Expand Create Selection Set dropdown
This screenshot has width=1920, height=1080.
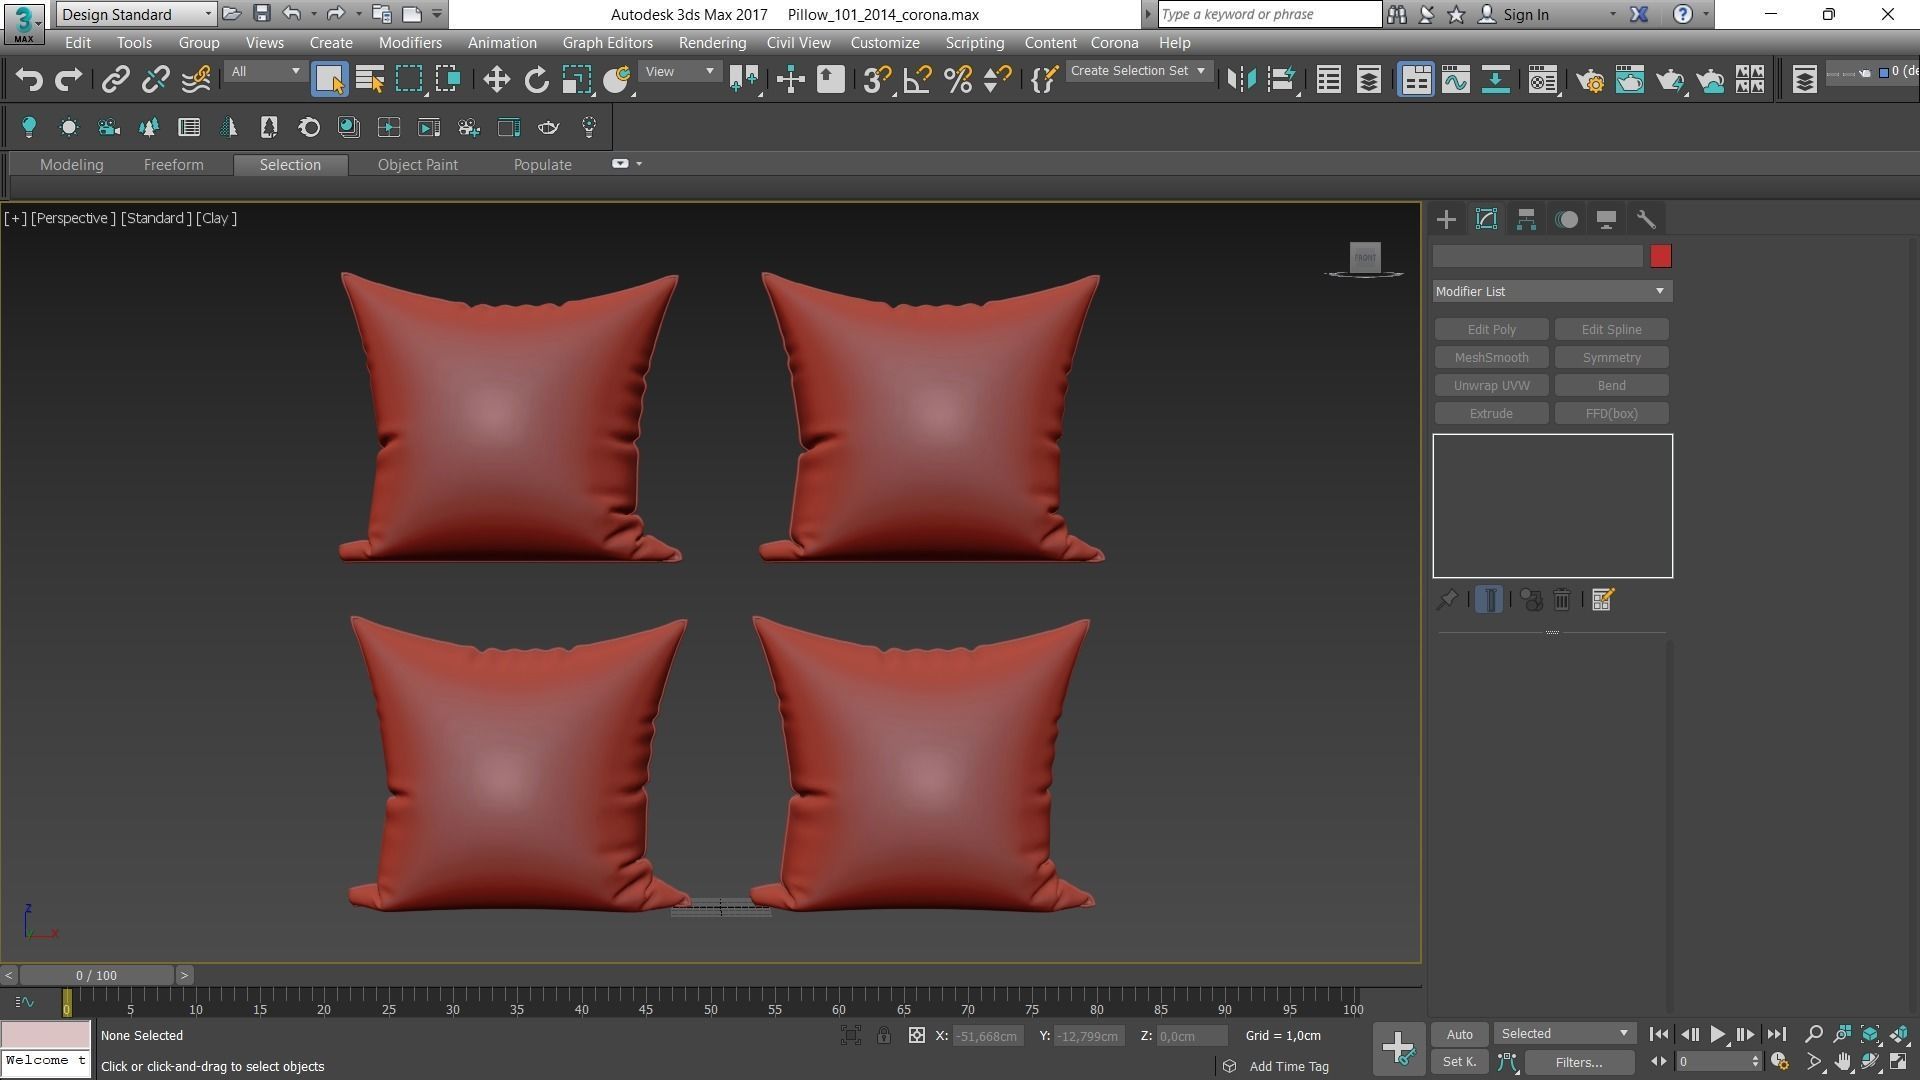(x=1138, y=71)
